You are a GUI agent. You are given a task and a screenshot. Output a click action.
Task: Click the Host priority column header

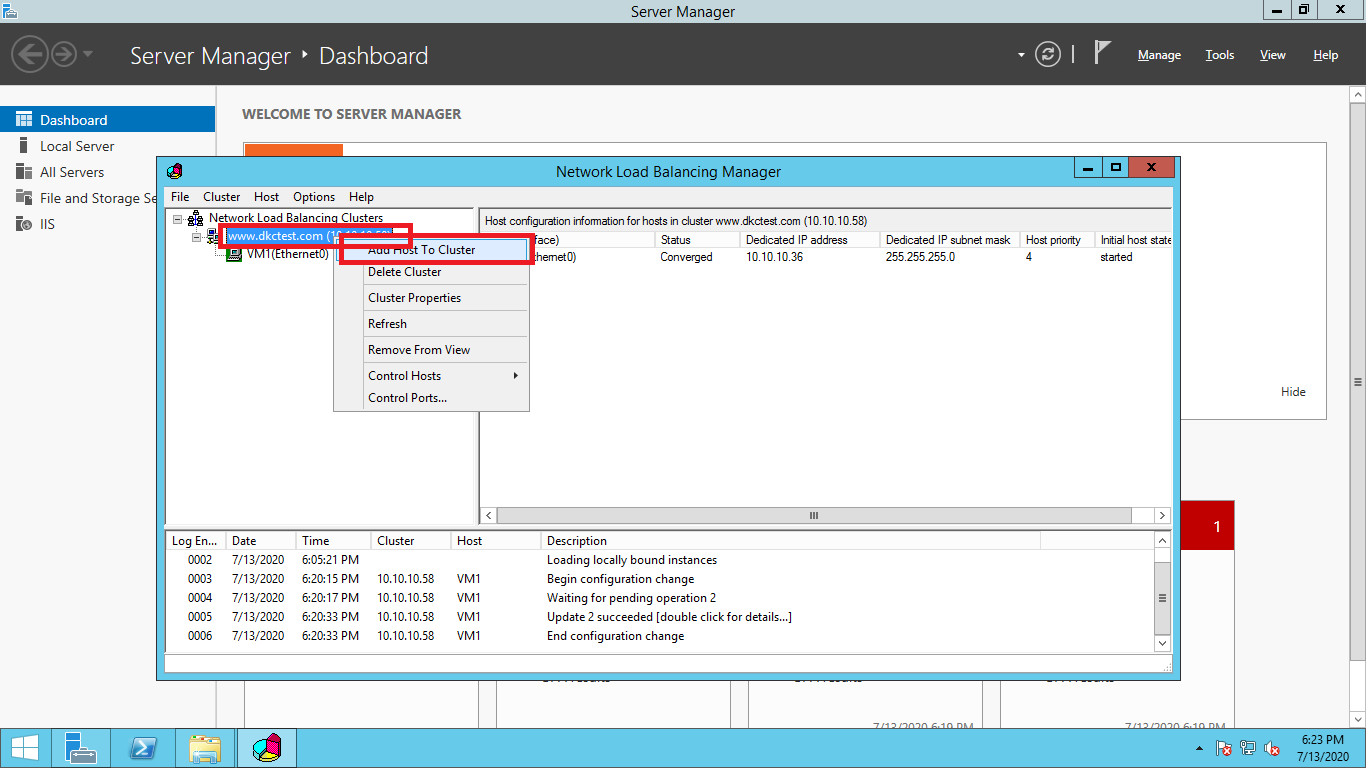(x=1058, y=240)
